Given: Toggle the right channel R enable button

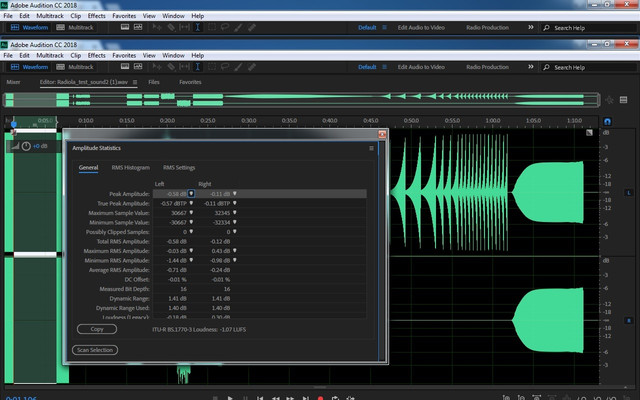Looking at the screenshot, I should click(629, 320).
